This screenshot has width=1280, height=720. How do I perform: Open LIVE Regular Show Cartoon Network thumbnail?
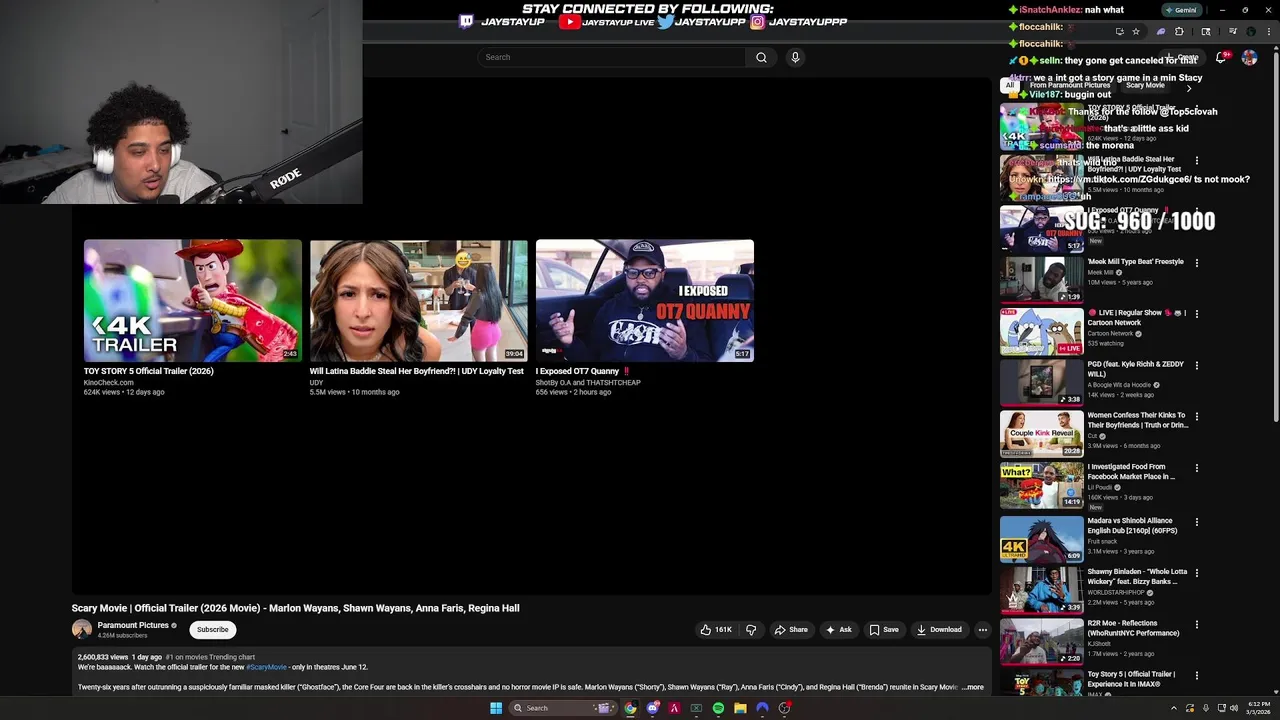[x=1041, y=331]
